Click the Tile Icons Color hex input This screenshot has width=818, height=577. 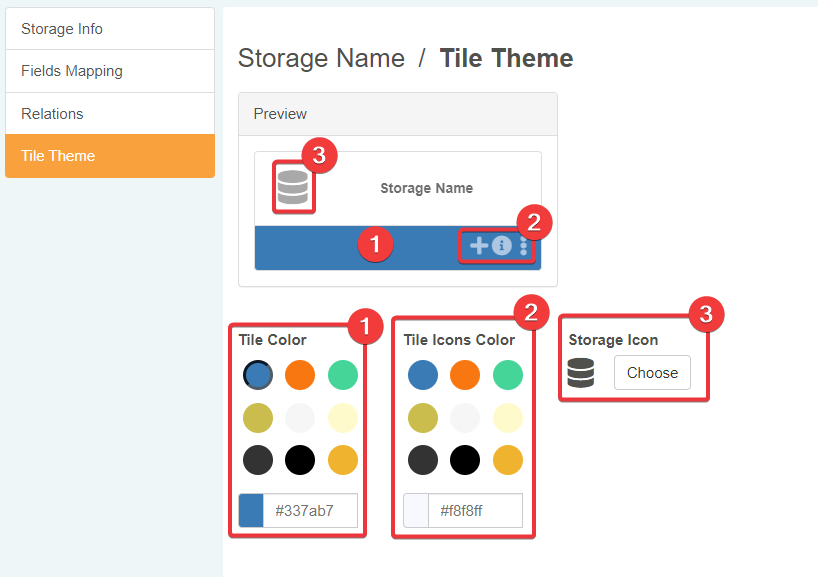(475, 511)
